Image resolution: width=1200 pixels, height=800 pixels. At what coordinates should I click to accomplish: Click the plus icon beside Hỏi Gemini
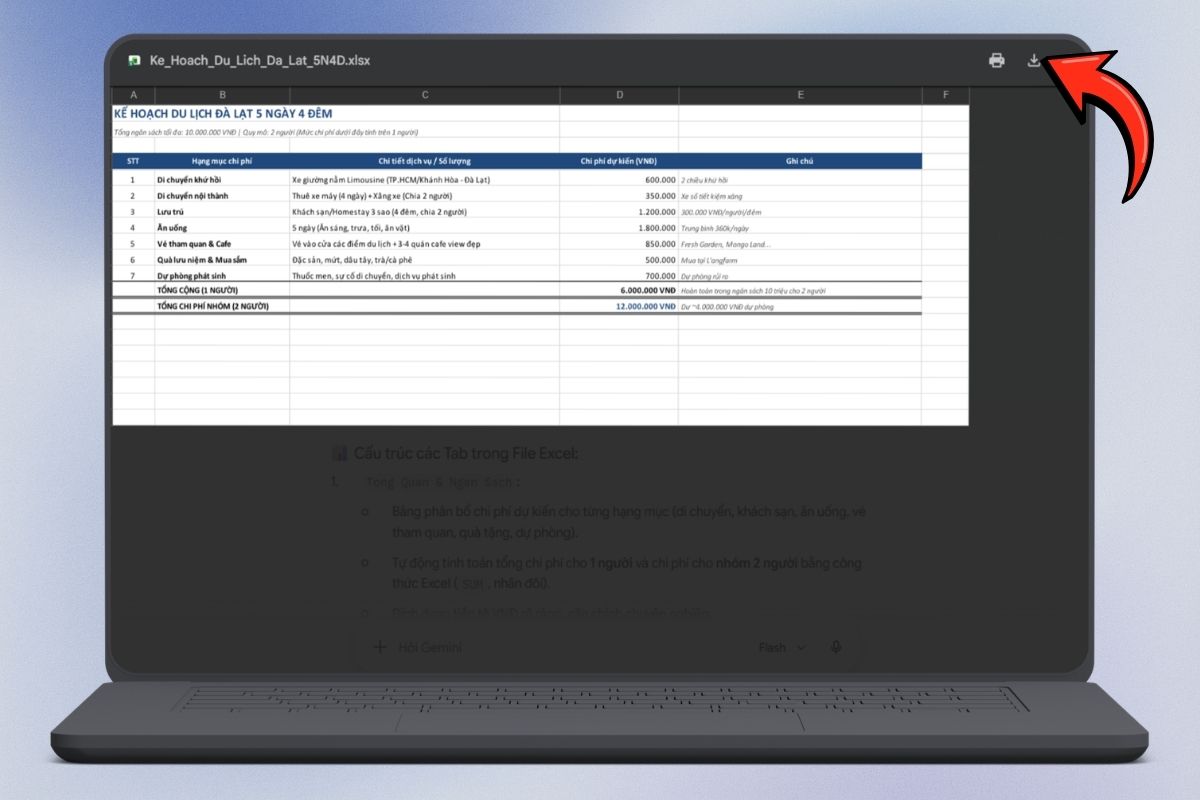point(379,647)
